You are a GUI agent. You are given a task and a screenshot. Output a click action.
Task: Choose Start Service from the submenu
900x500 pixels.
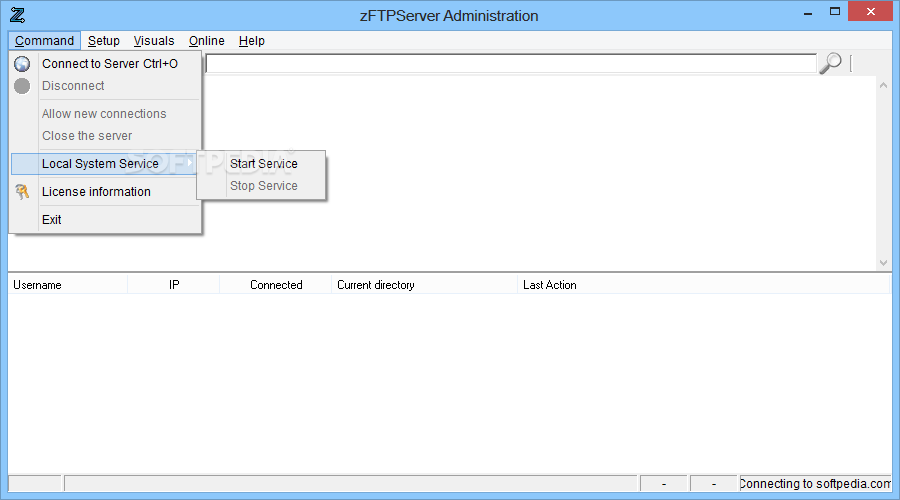tap(262, 164)
